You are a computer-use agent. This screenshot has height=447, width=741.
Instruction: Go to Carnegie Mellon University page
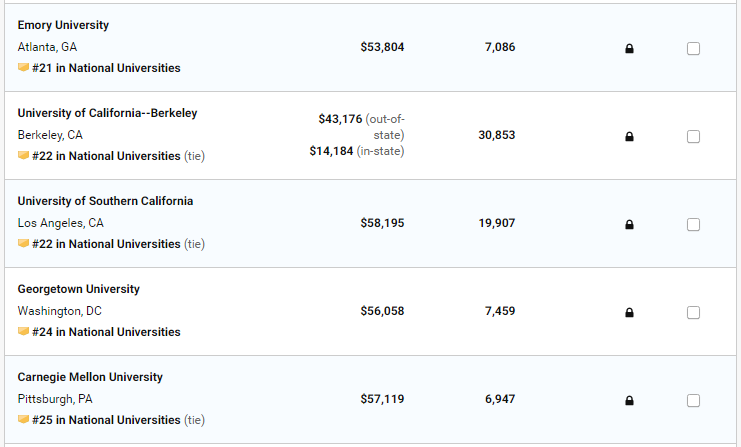[x=90, y=377]
